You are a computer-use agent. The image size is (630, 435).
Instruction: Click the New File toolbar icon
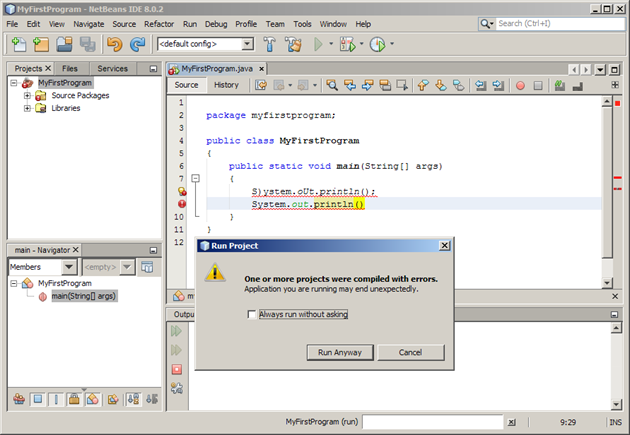tap(19, 44)
